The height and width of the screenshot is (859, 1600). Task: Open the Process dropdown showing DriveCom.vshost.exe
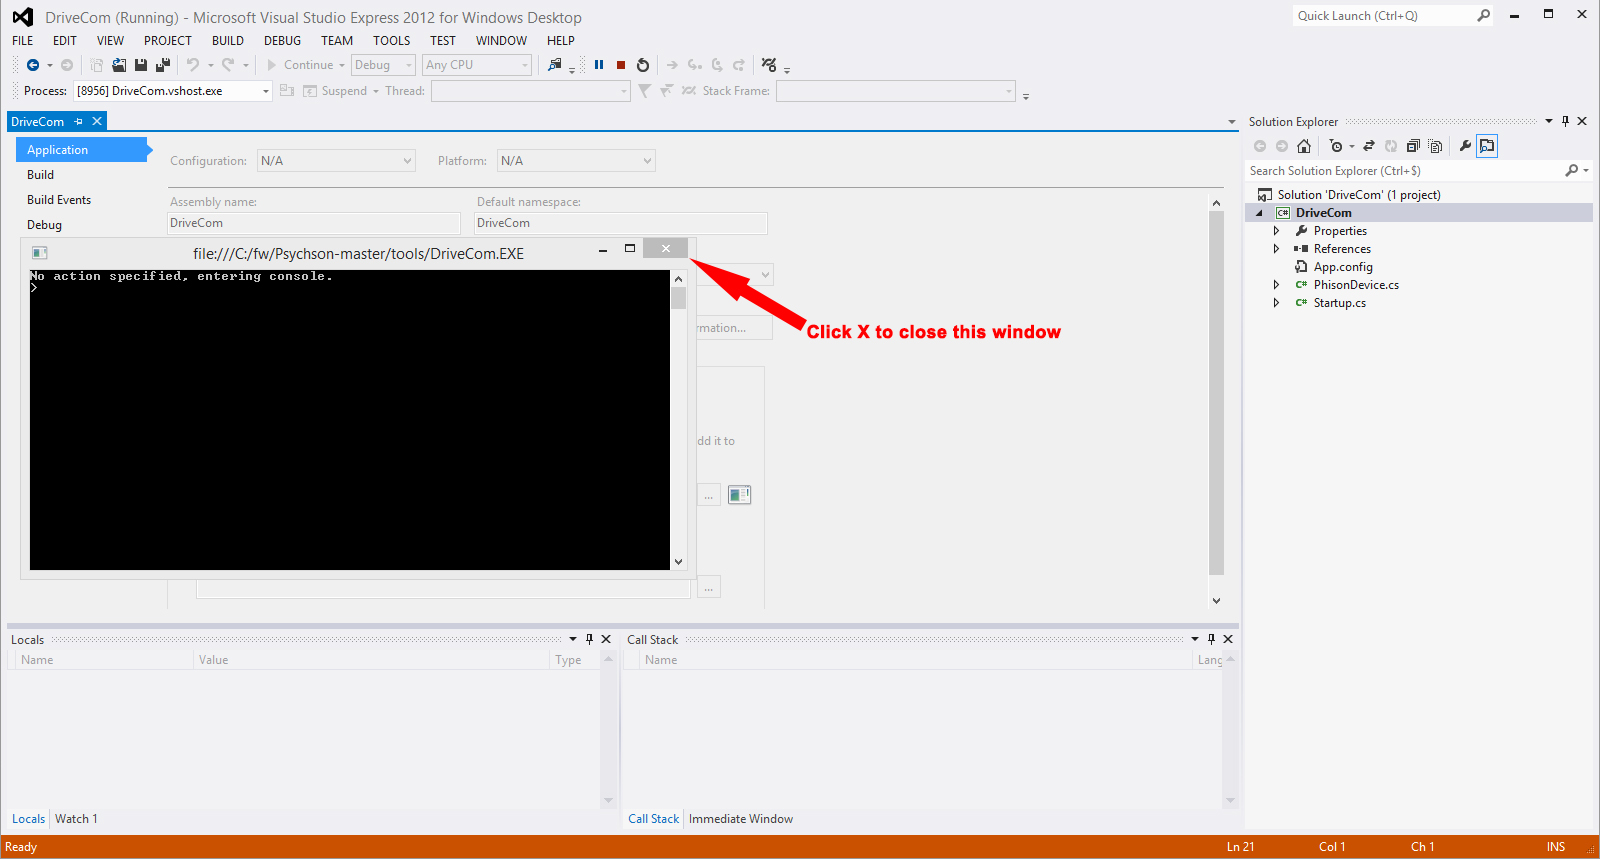coord(173,91)
